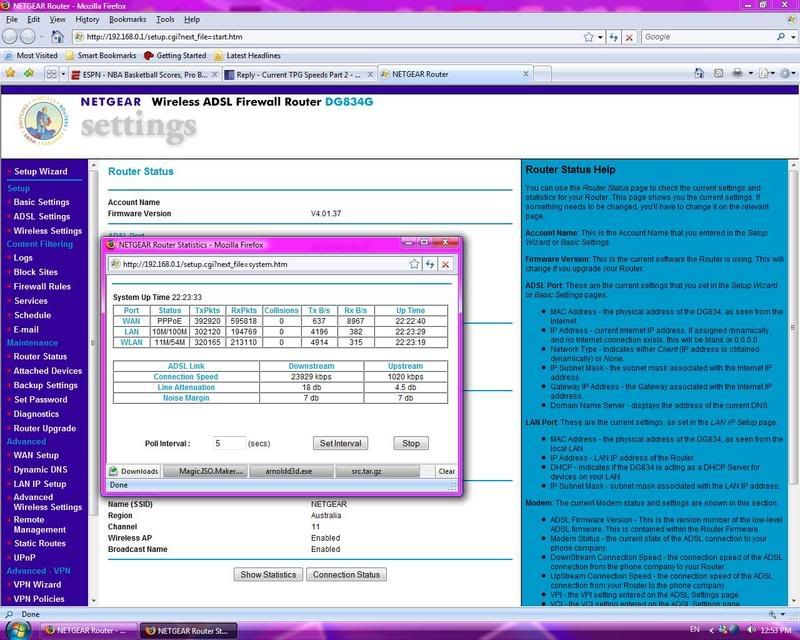
Task: Click the Poll Interval input field
Action: [x=229, y=443]
